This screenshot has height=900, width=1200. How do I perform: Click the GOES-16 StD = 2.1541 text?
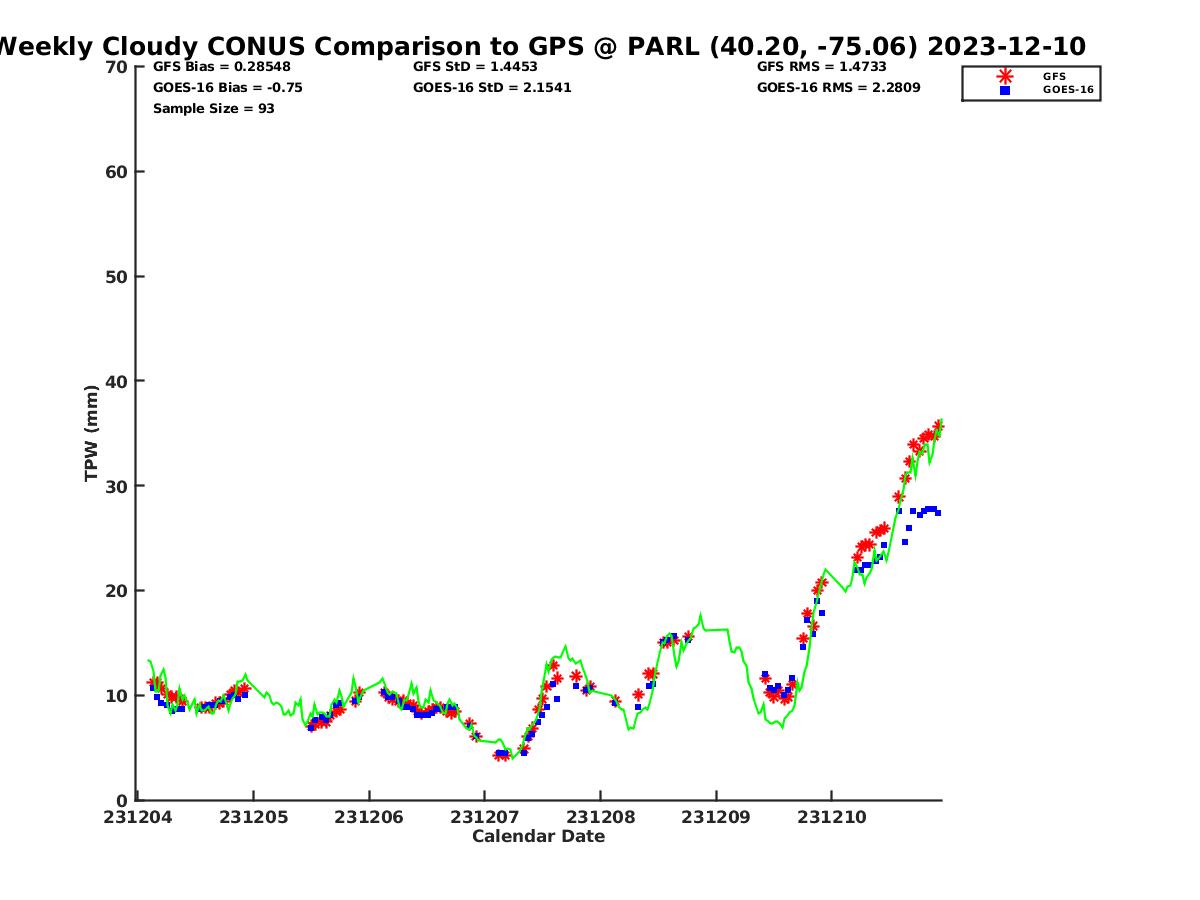[x=492, y=88]
